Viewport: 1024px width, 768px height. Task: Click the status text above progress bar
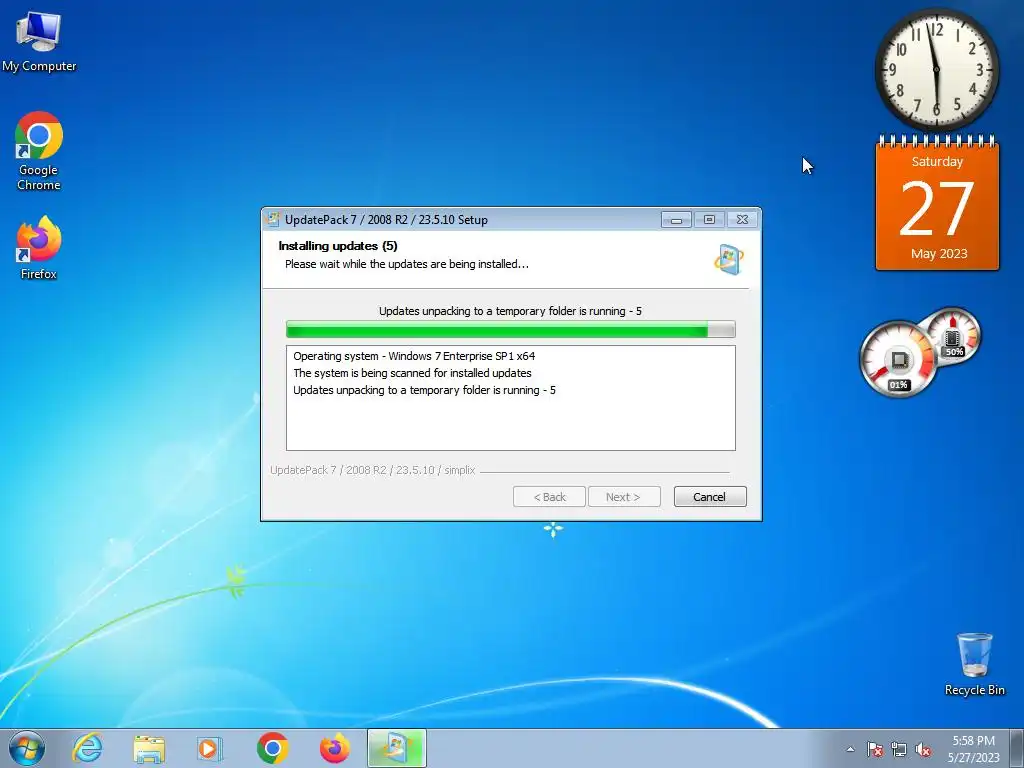[x=510, y=311]
